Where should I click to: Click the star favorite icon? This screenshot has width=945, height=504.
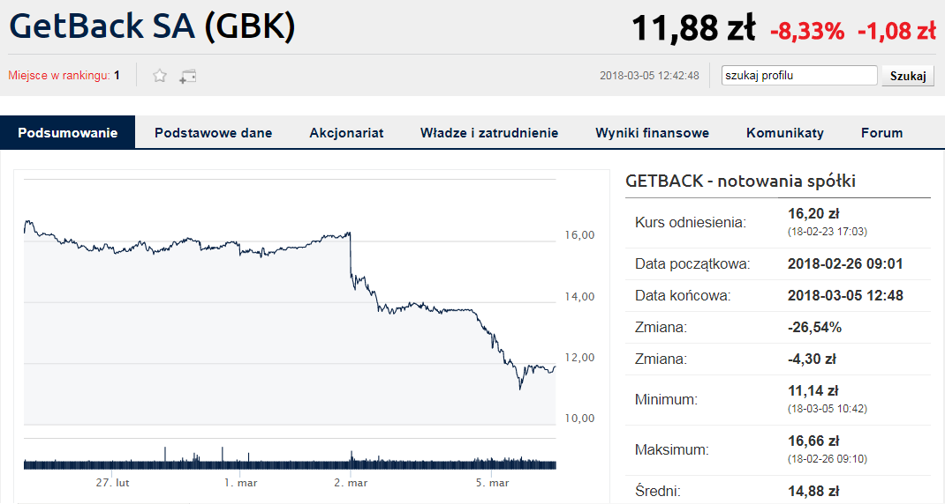pos(160,76)
